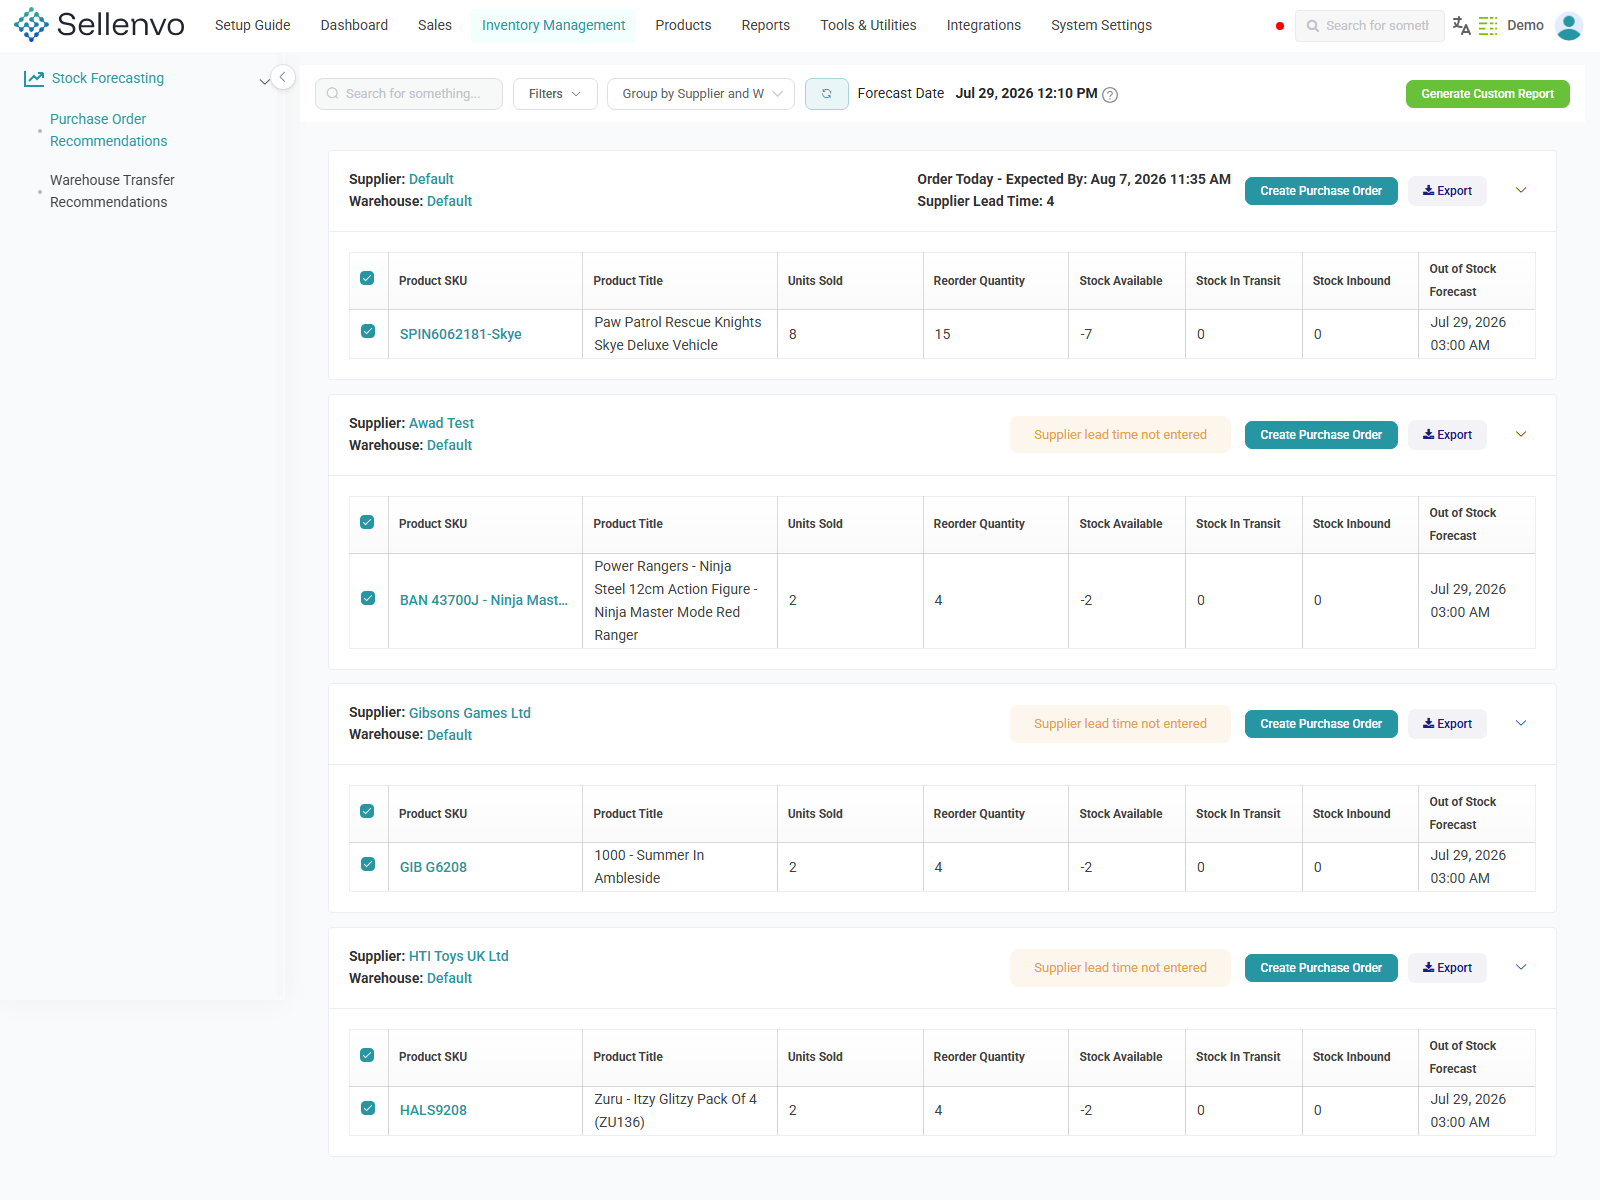
Task: Collapse the Gibsons Games Ltd section chevron
Action: click(x=1521, y=724)
